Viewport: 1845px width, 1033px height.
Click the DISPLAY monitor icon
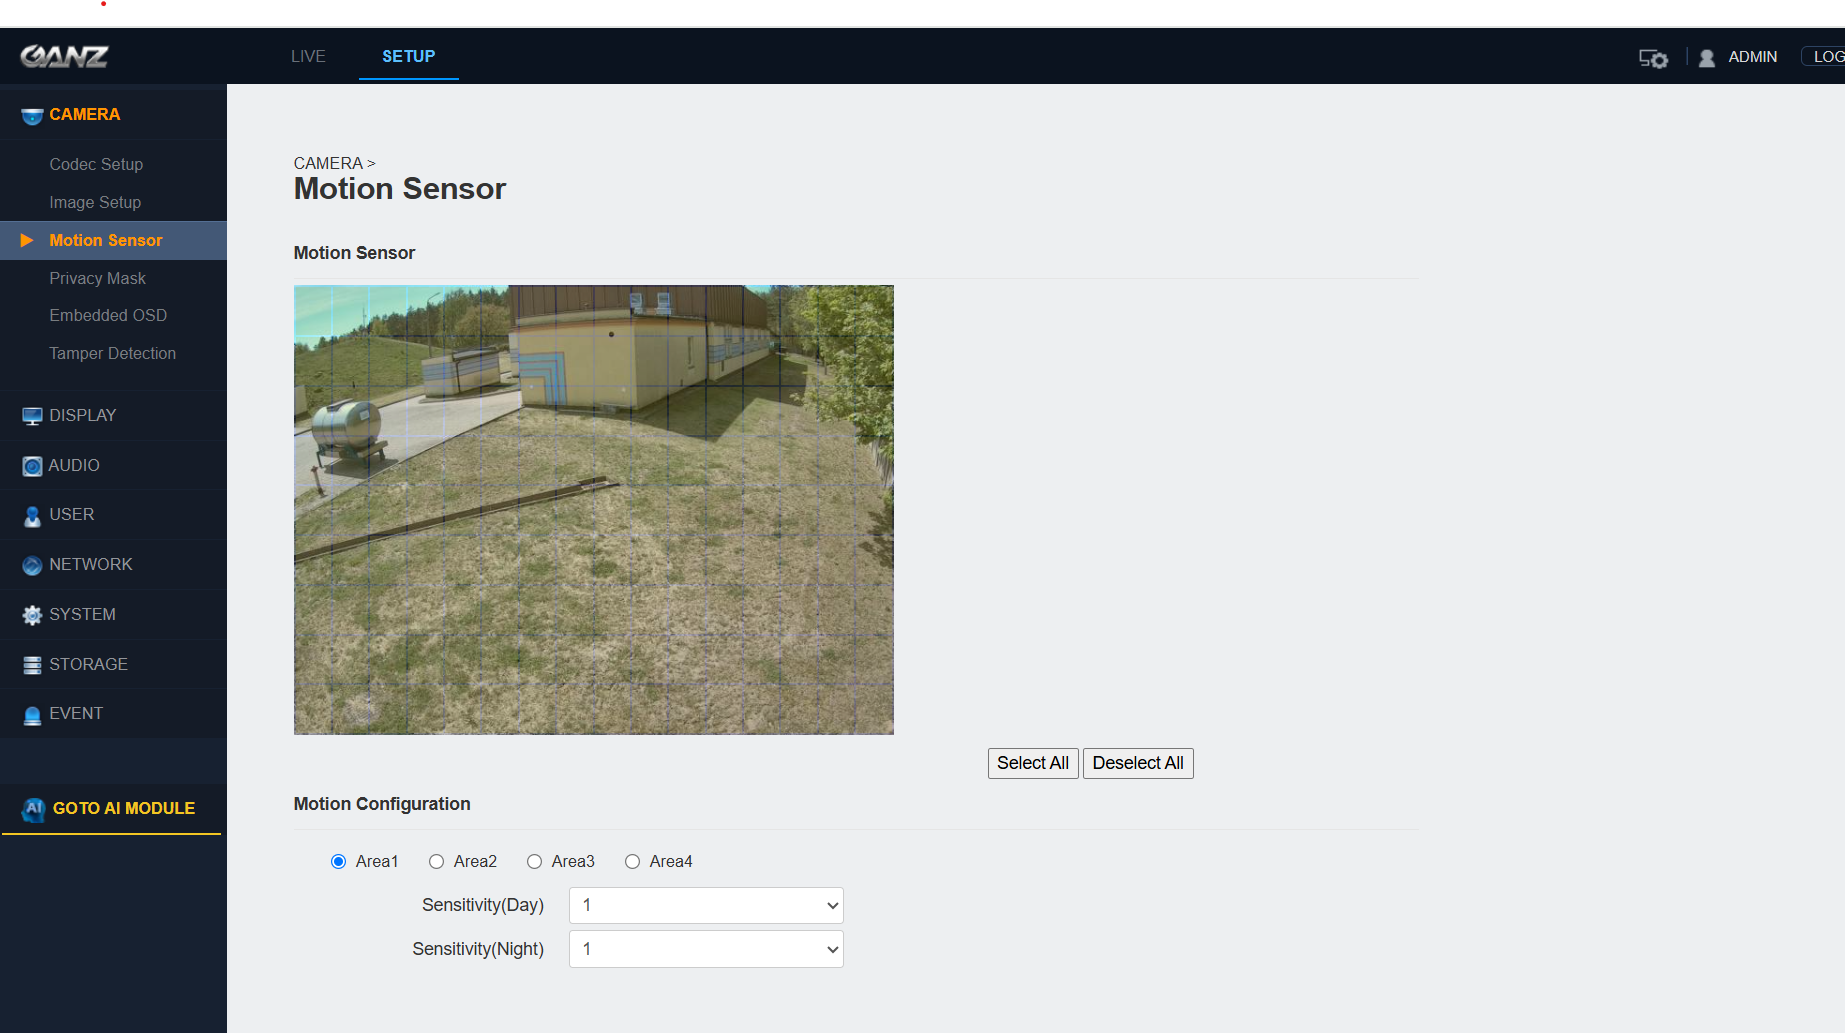click(x=31, y=415)
